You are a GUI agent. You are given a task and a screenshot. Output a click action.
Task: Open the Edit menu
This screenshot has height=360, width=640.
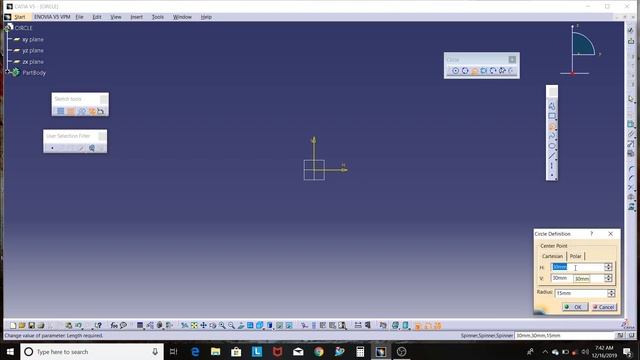[x=97, y=17]
